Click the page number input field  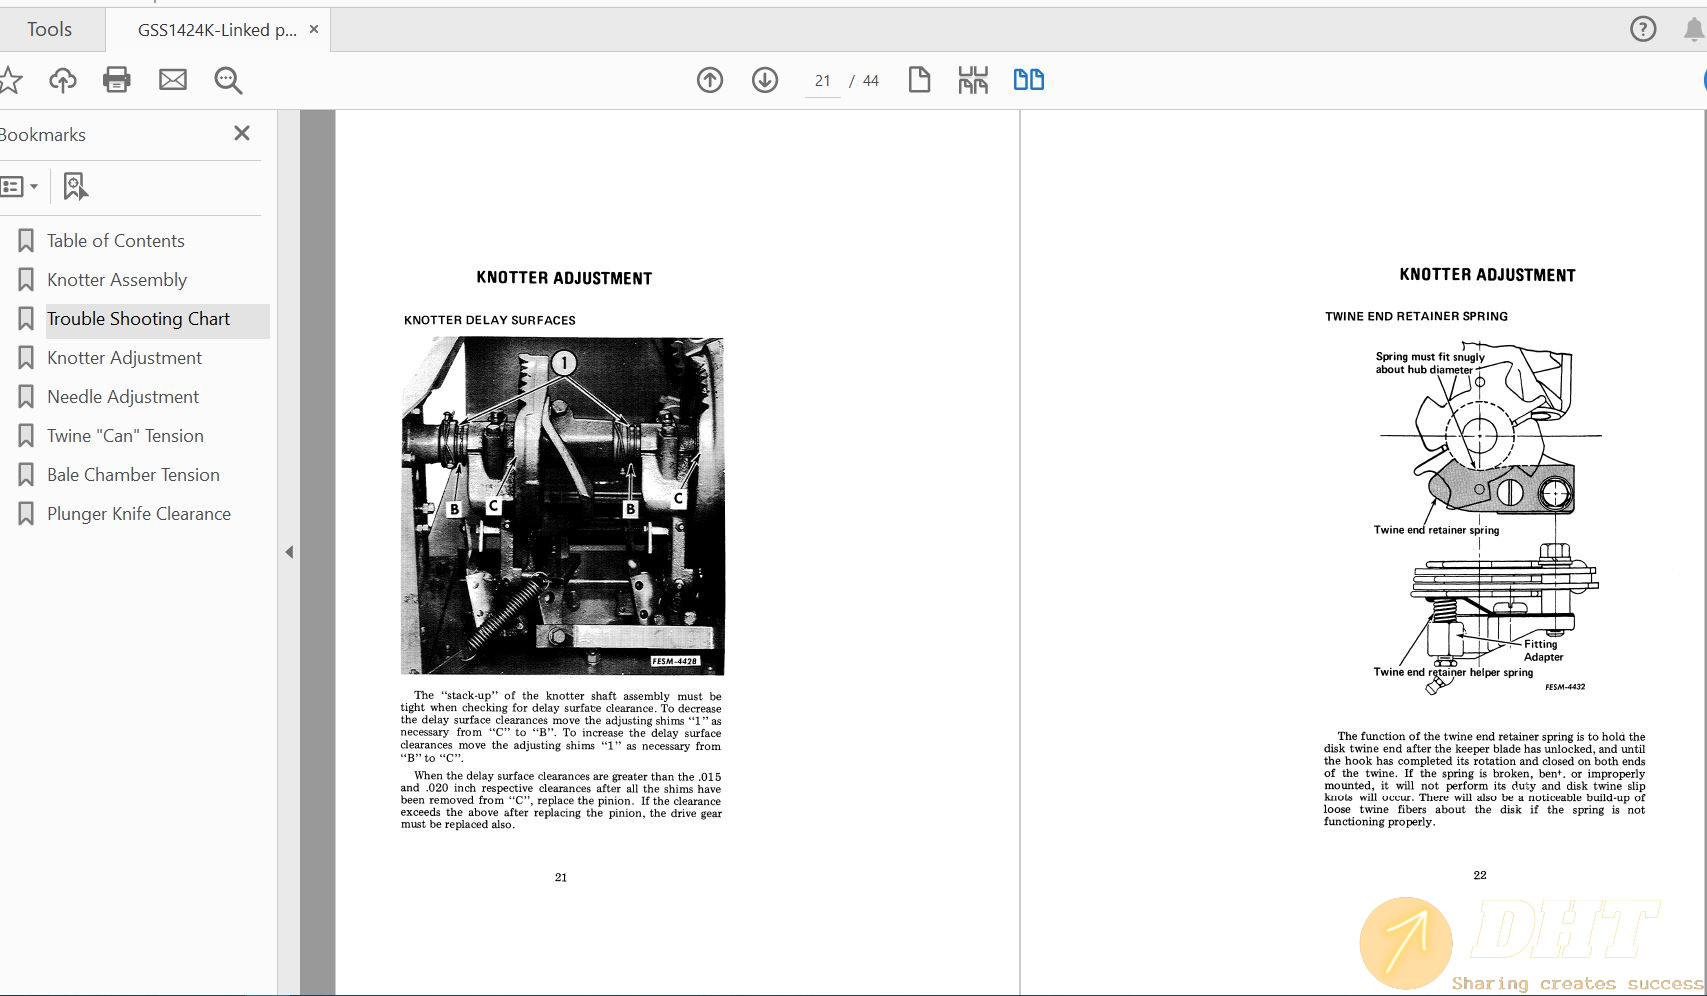coord(823,81)
